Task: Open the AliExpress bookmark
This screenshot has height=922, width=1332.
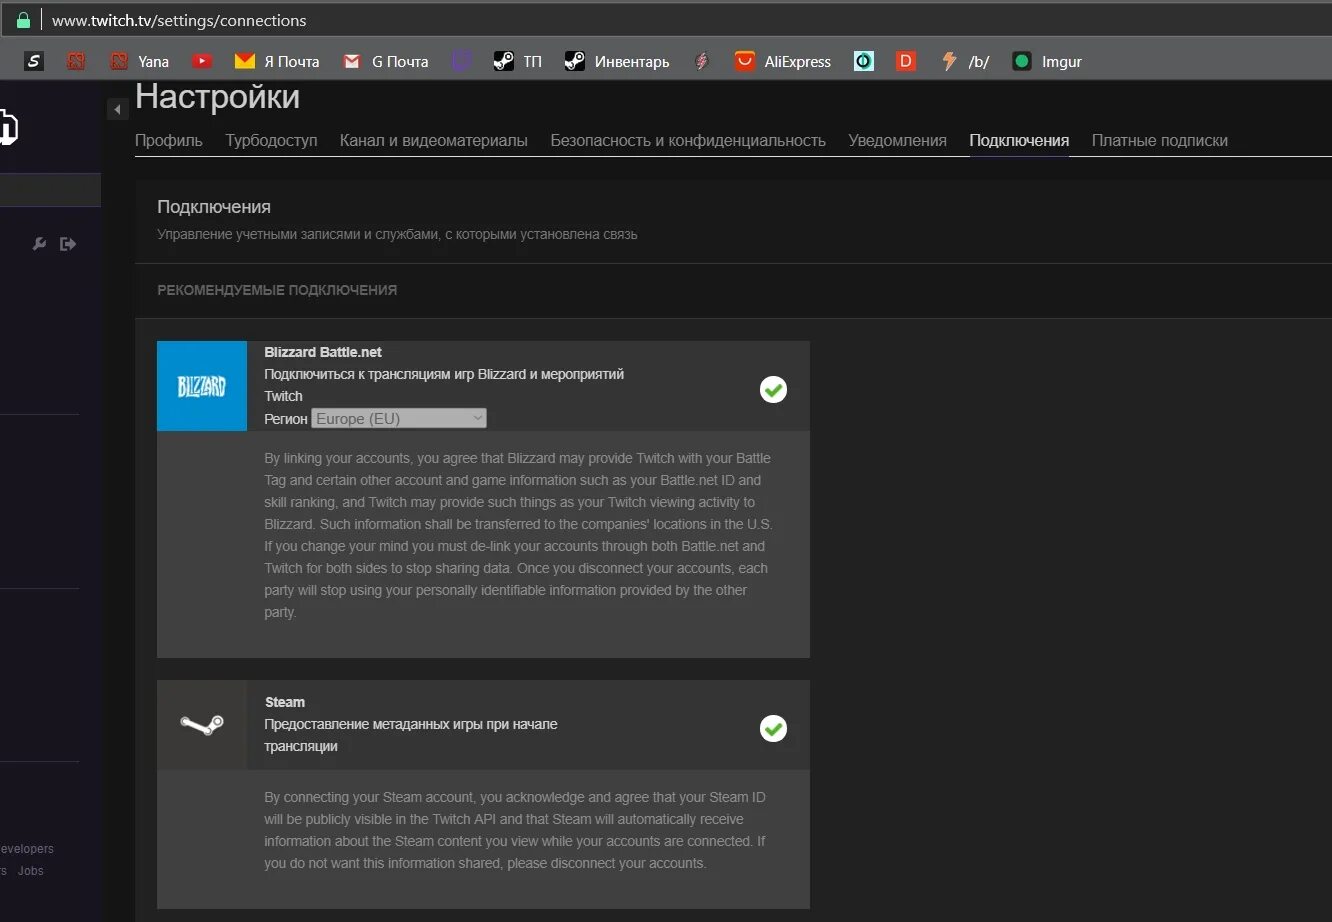Action: point(783,61)
